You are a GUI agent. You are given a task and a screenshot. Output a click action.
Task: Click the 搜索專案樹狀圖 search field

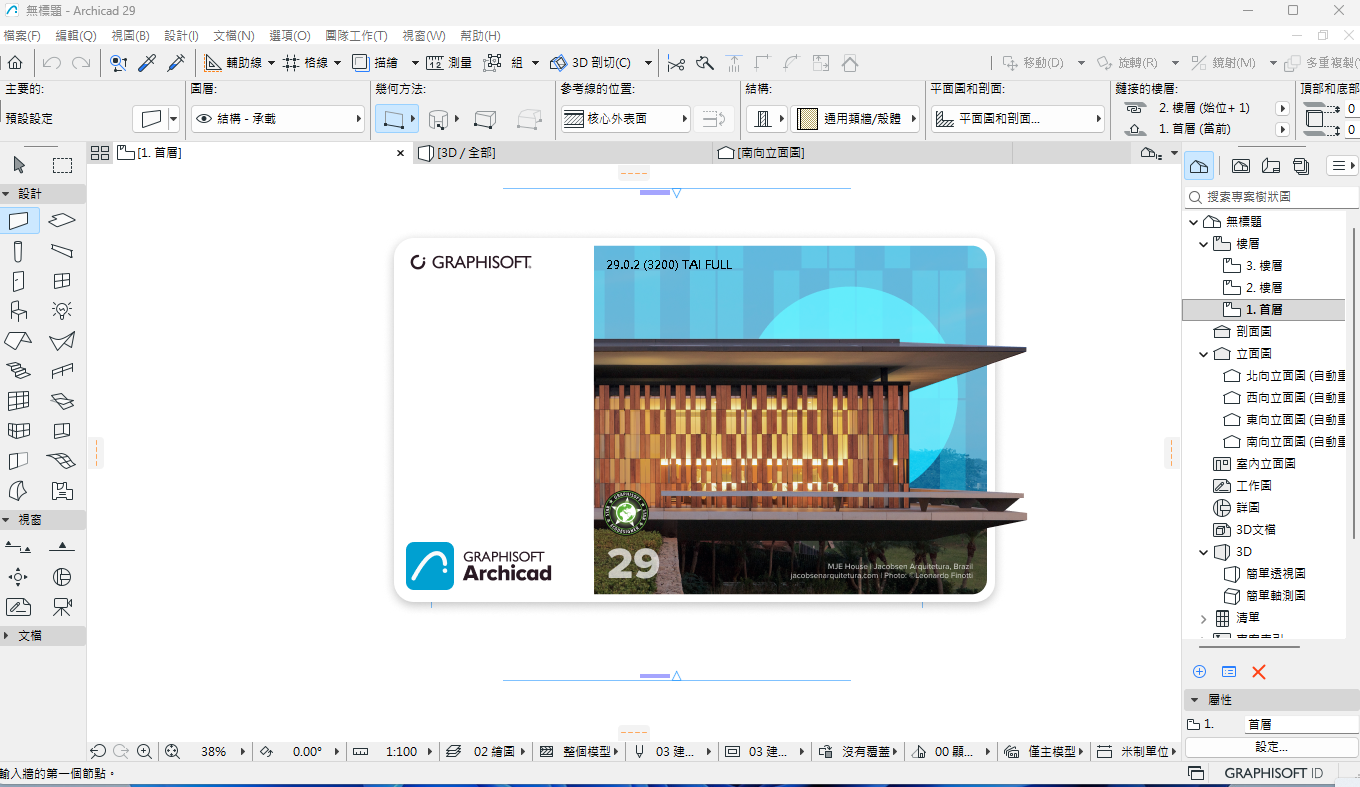coord(1272,197)
